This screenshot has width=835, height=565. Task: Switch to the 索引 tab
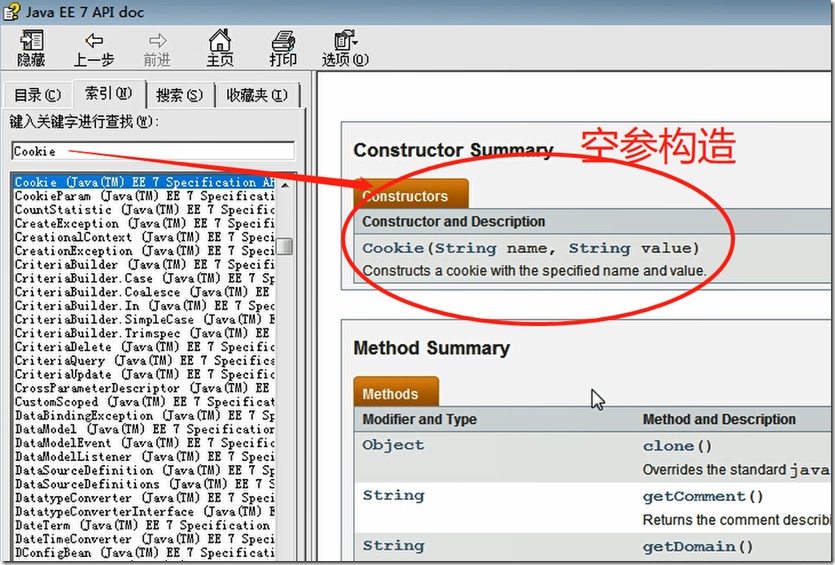coord(109,94)
